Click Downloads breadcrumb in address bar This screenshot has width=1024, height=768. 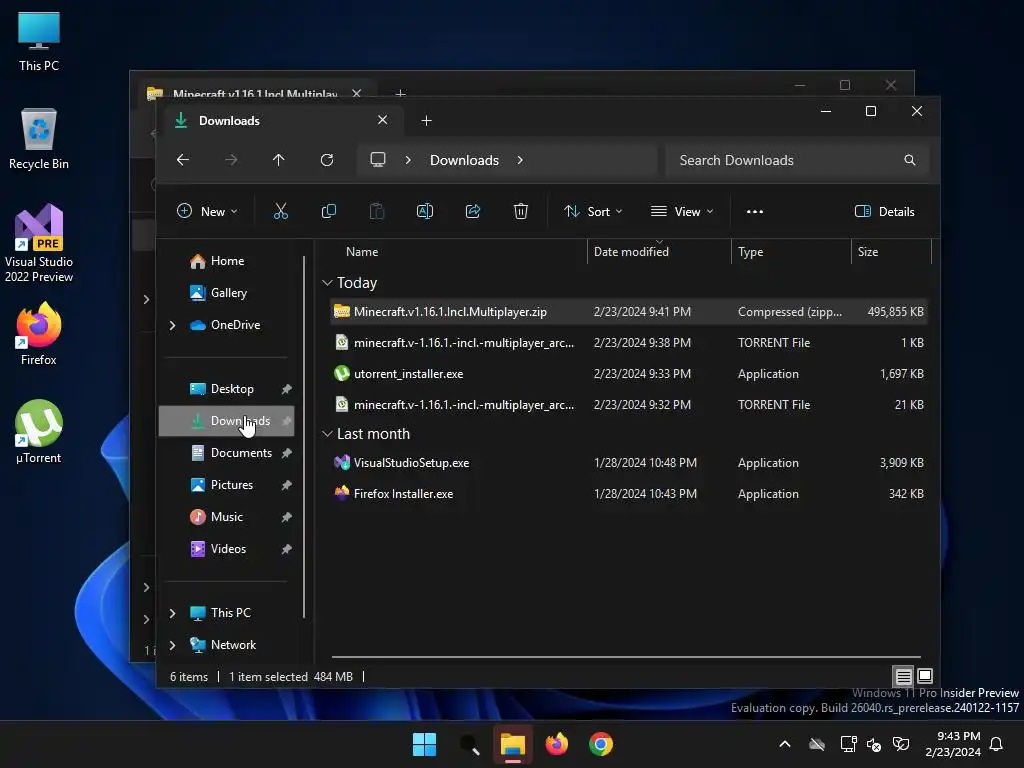pos(464,160)
